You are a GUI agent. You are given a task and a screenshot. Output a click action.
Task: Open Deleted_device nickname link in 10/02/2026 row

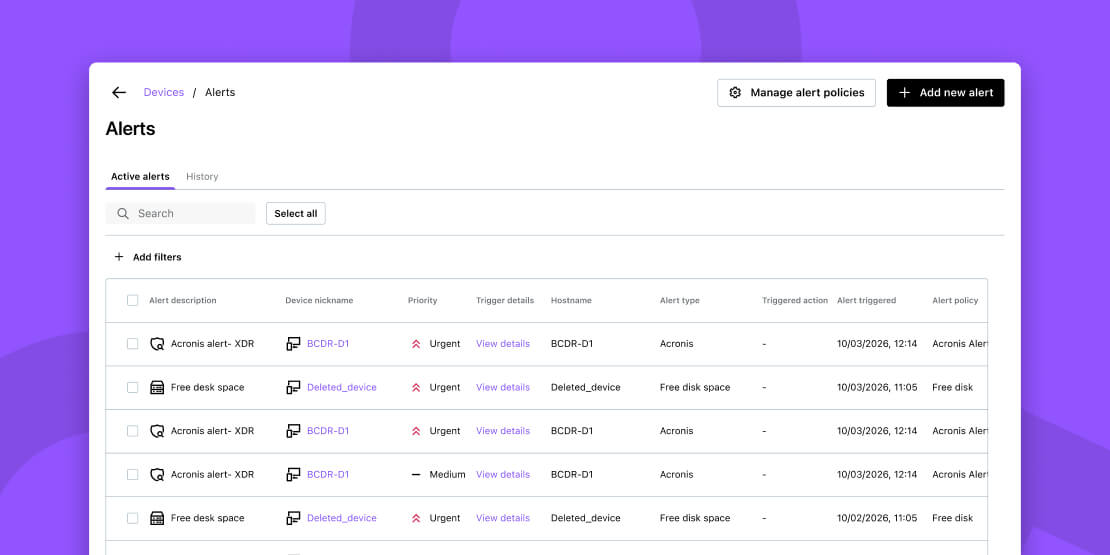pos(342,518)
